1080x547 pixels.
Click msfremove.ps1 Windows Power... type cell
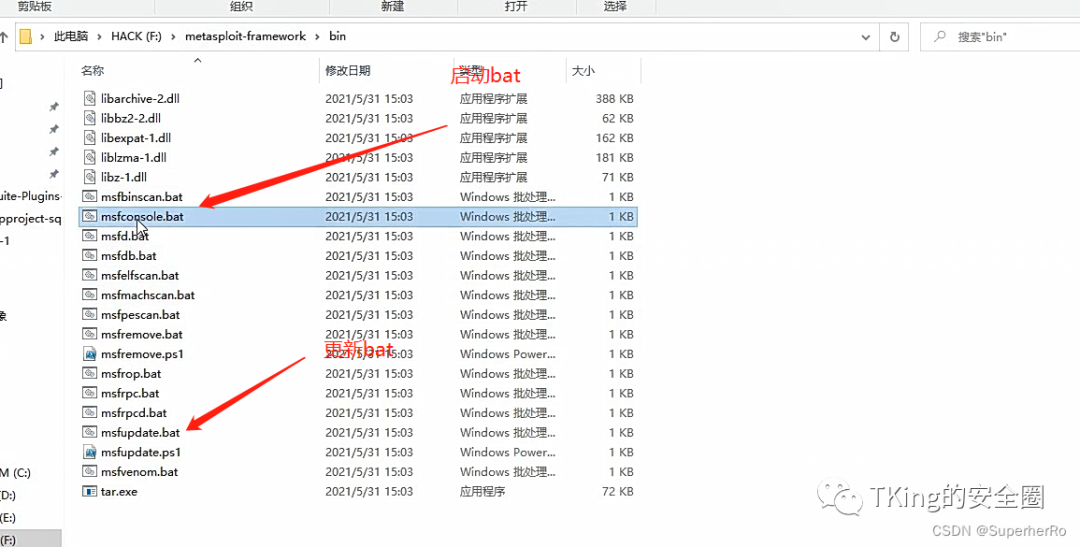click(x=508, y=354)
